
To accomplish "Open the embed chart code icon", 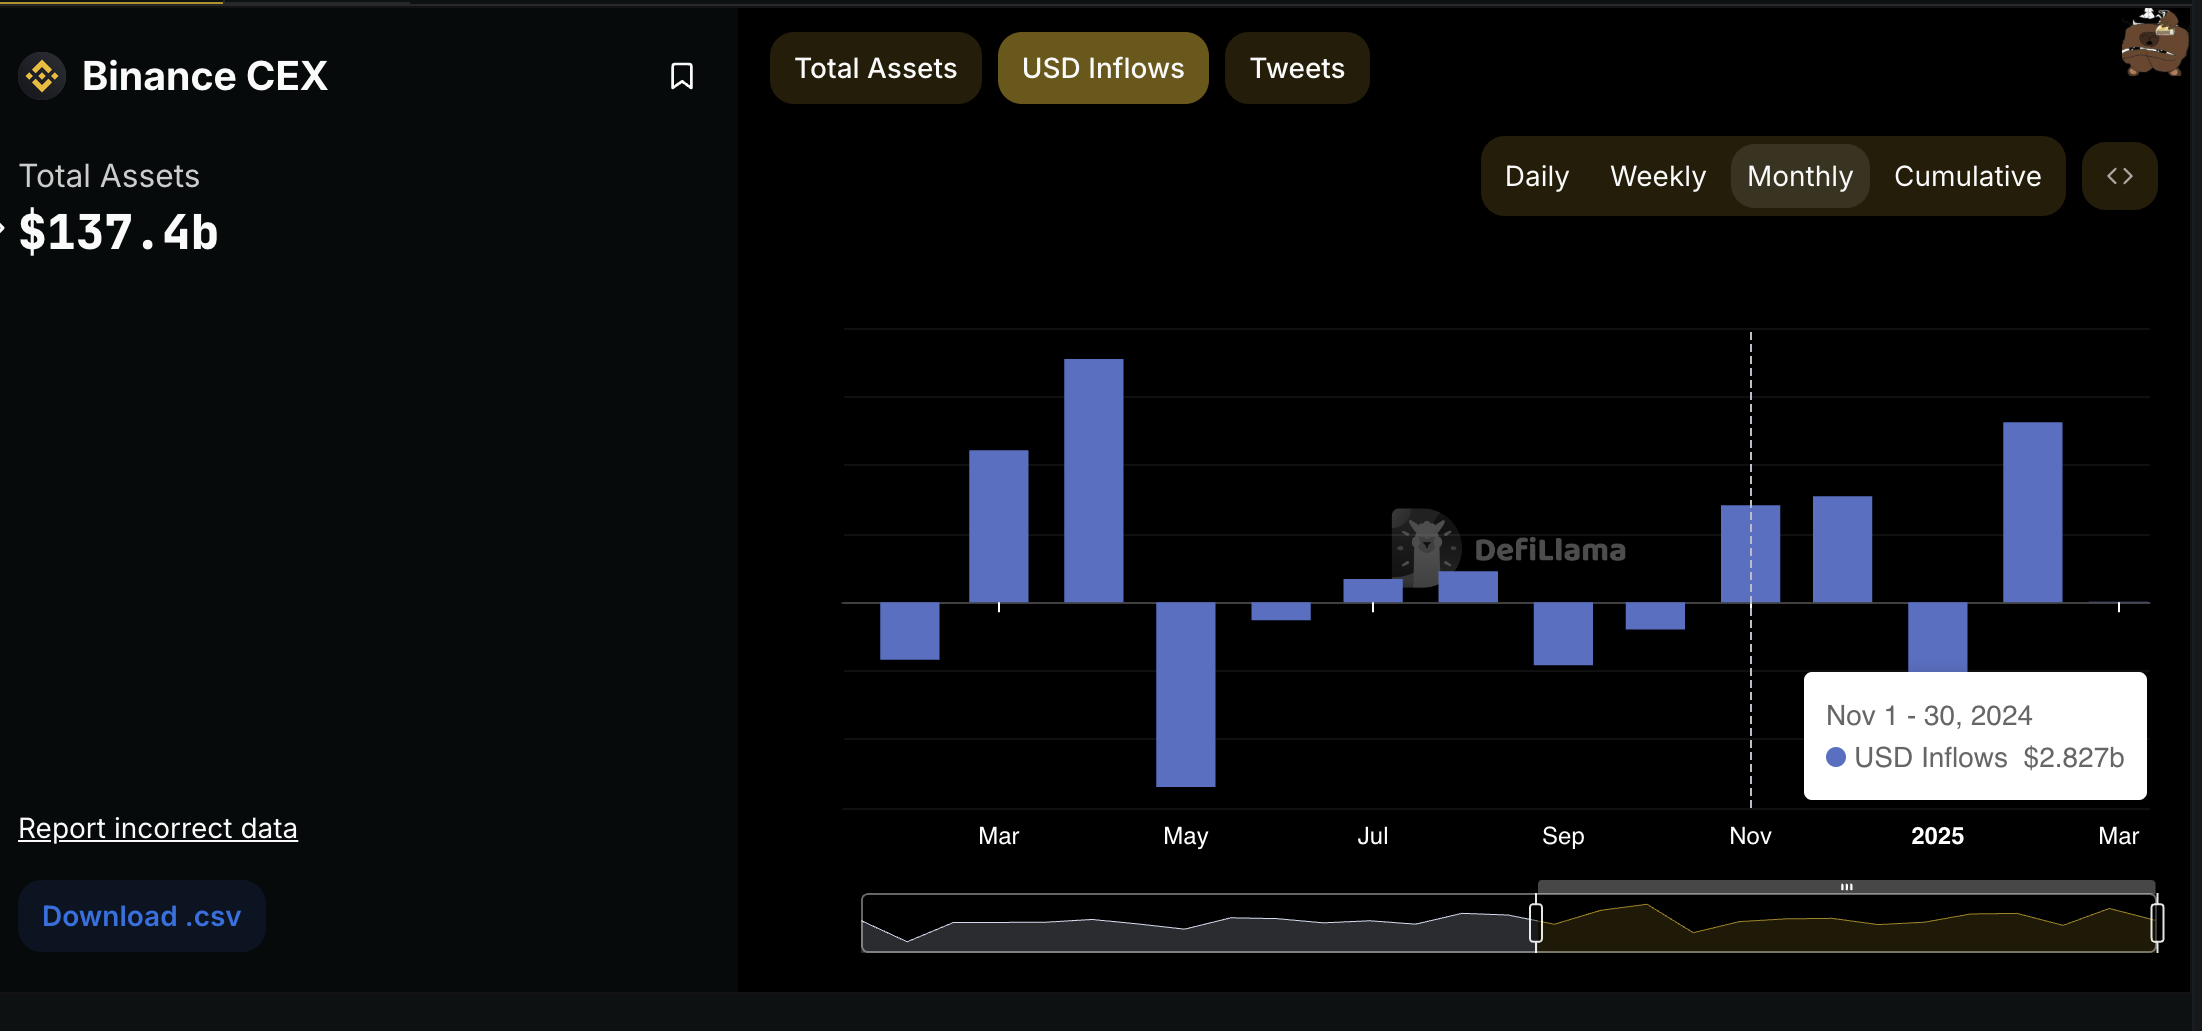I will click(x=2119, y=175).
